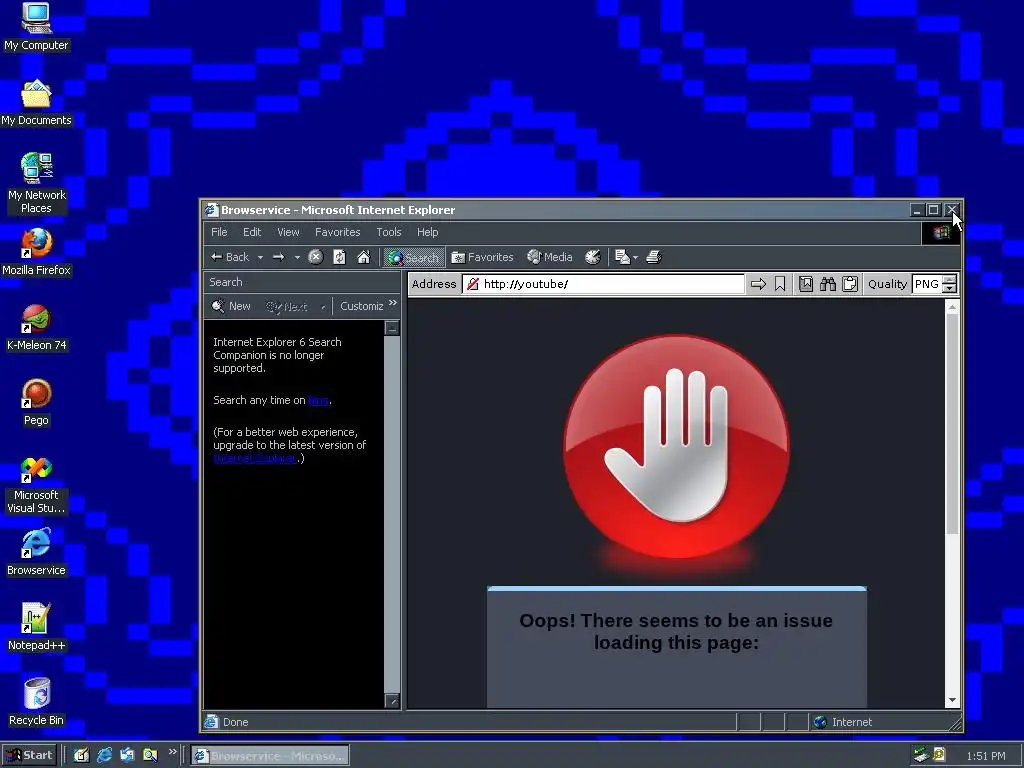Click the Search pane scrollbar up arrow

click(392, 328)
